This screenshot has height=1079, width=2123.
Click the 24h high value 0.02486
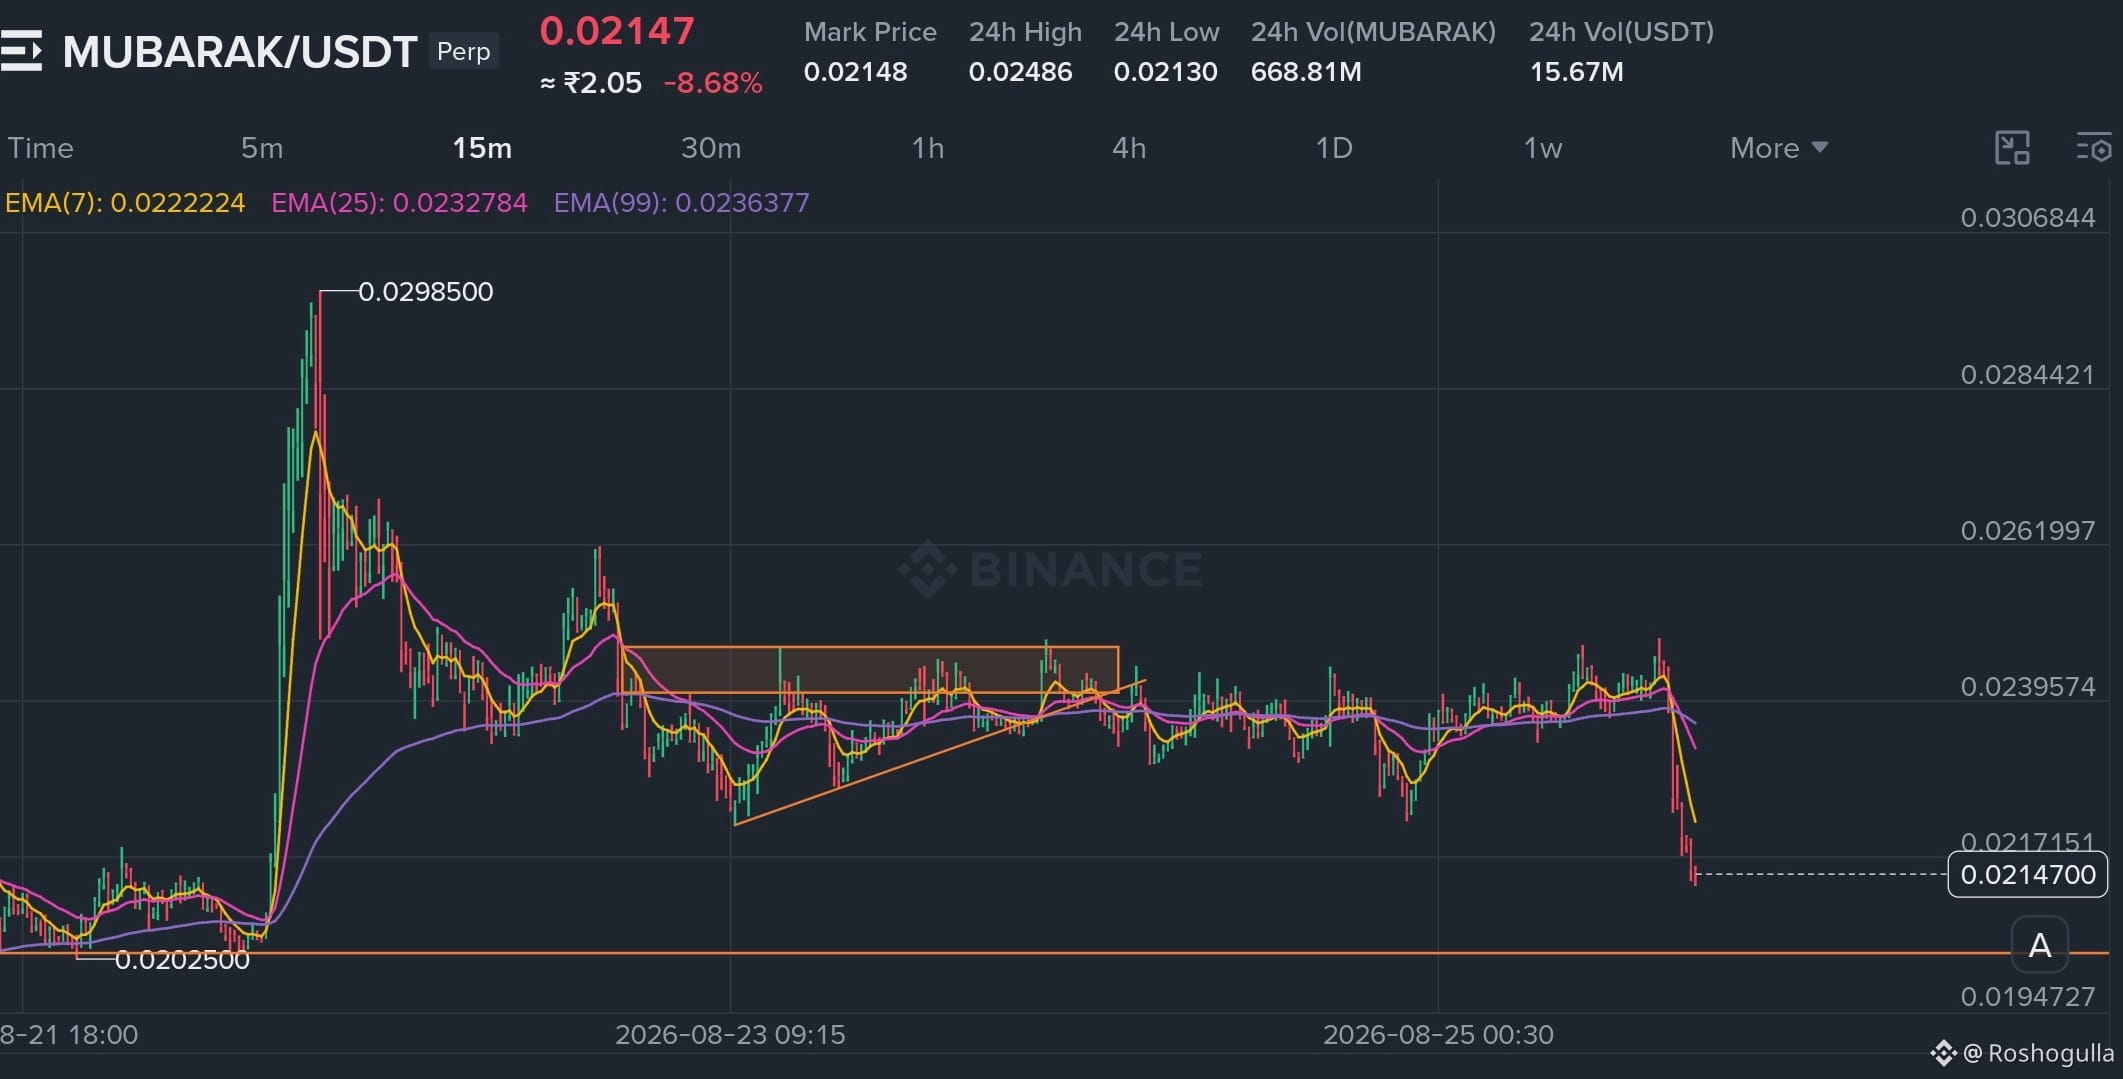1020,72
